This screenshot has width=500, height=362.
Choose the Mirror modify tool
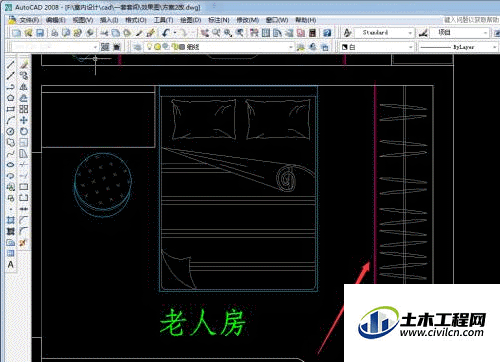click(x=23, y=87)
